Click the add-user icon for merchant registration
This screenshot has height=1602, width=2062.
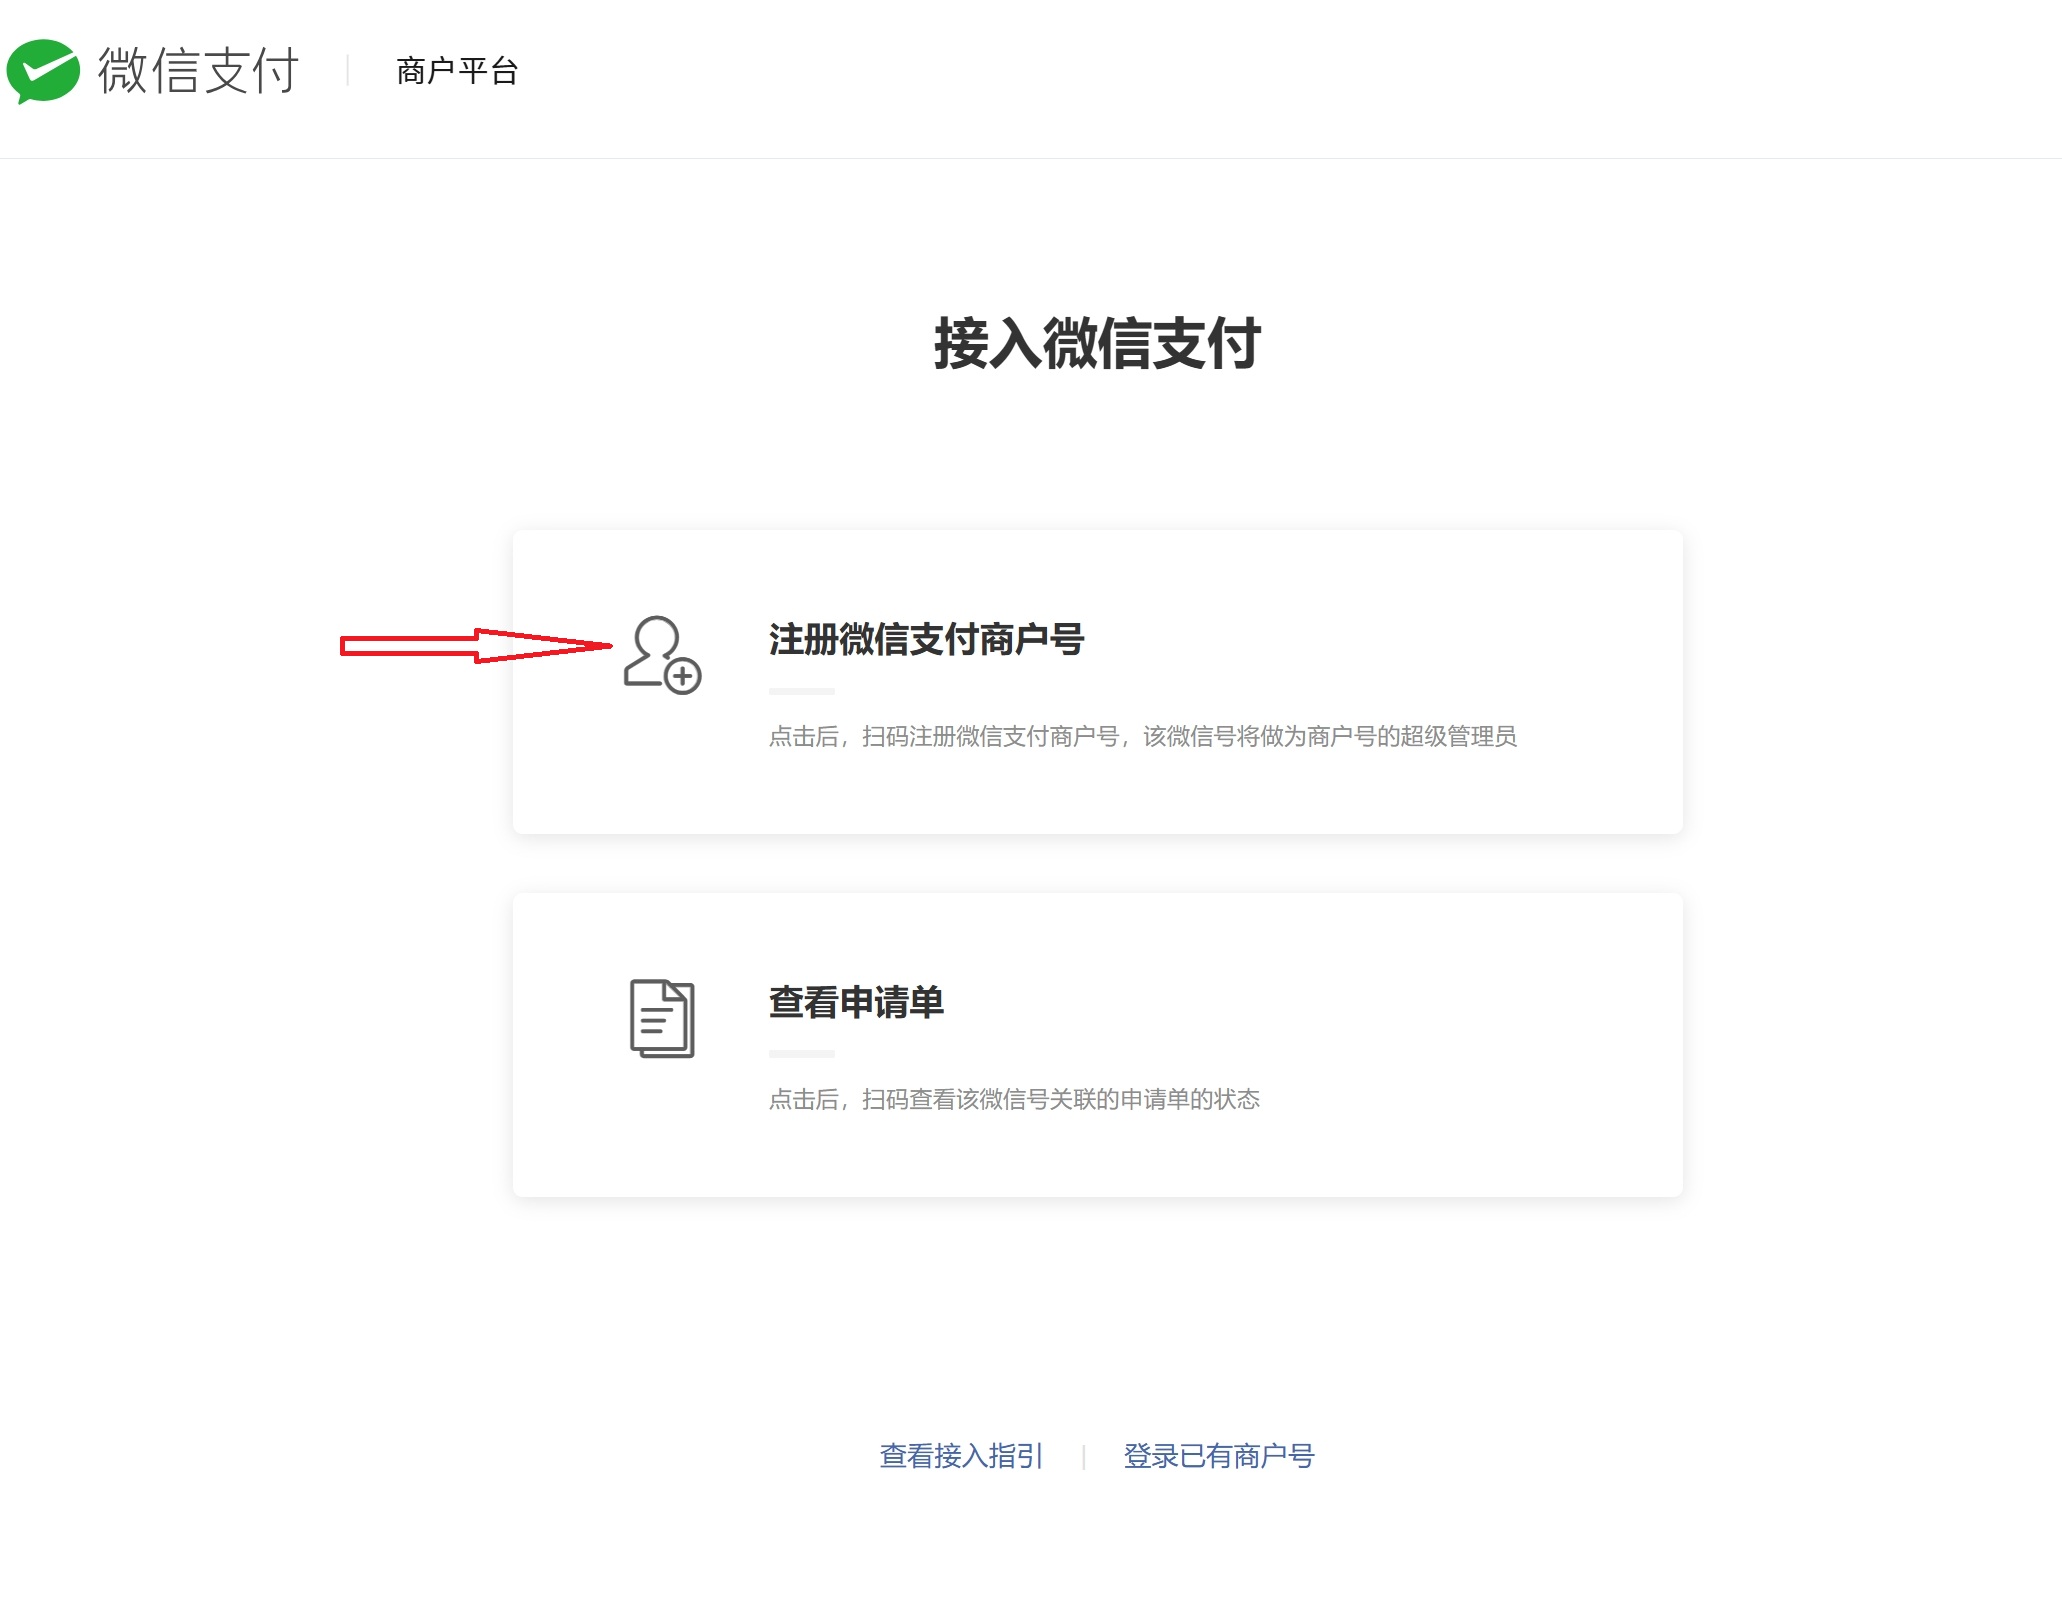(x=662, y=655)
